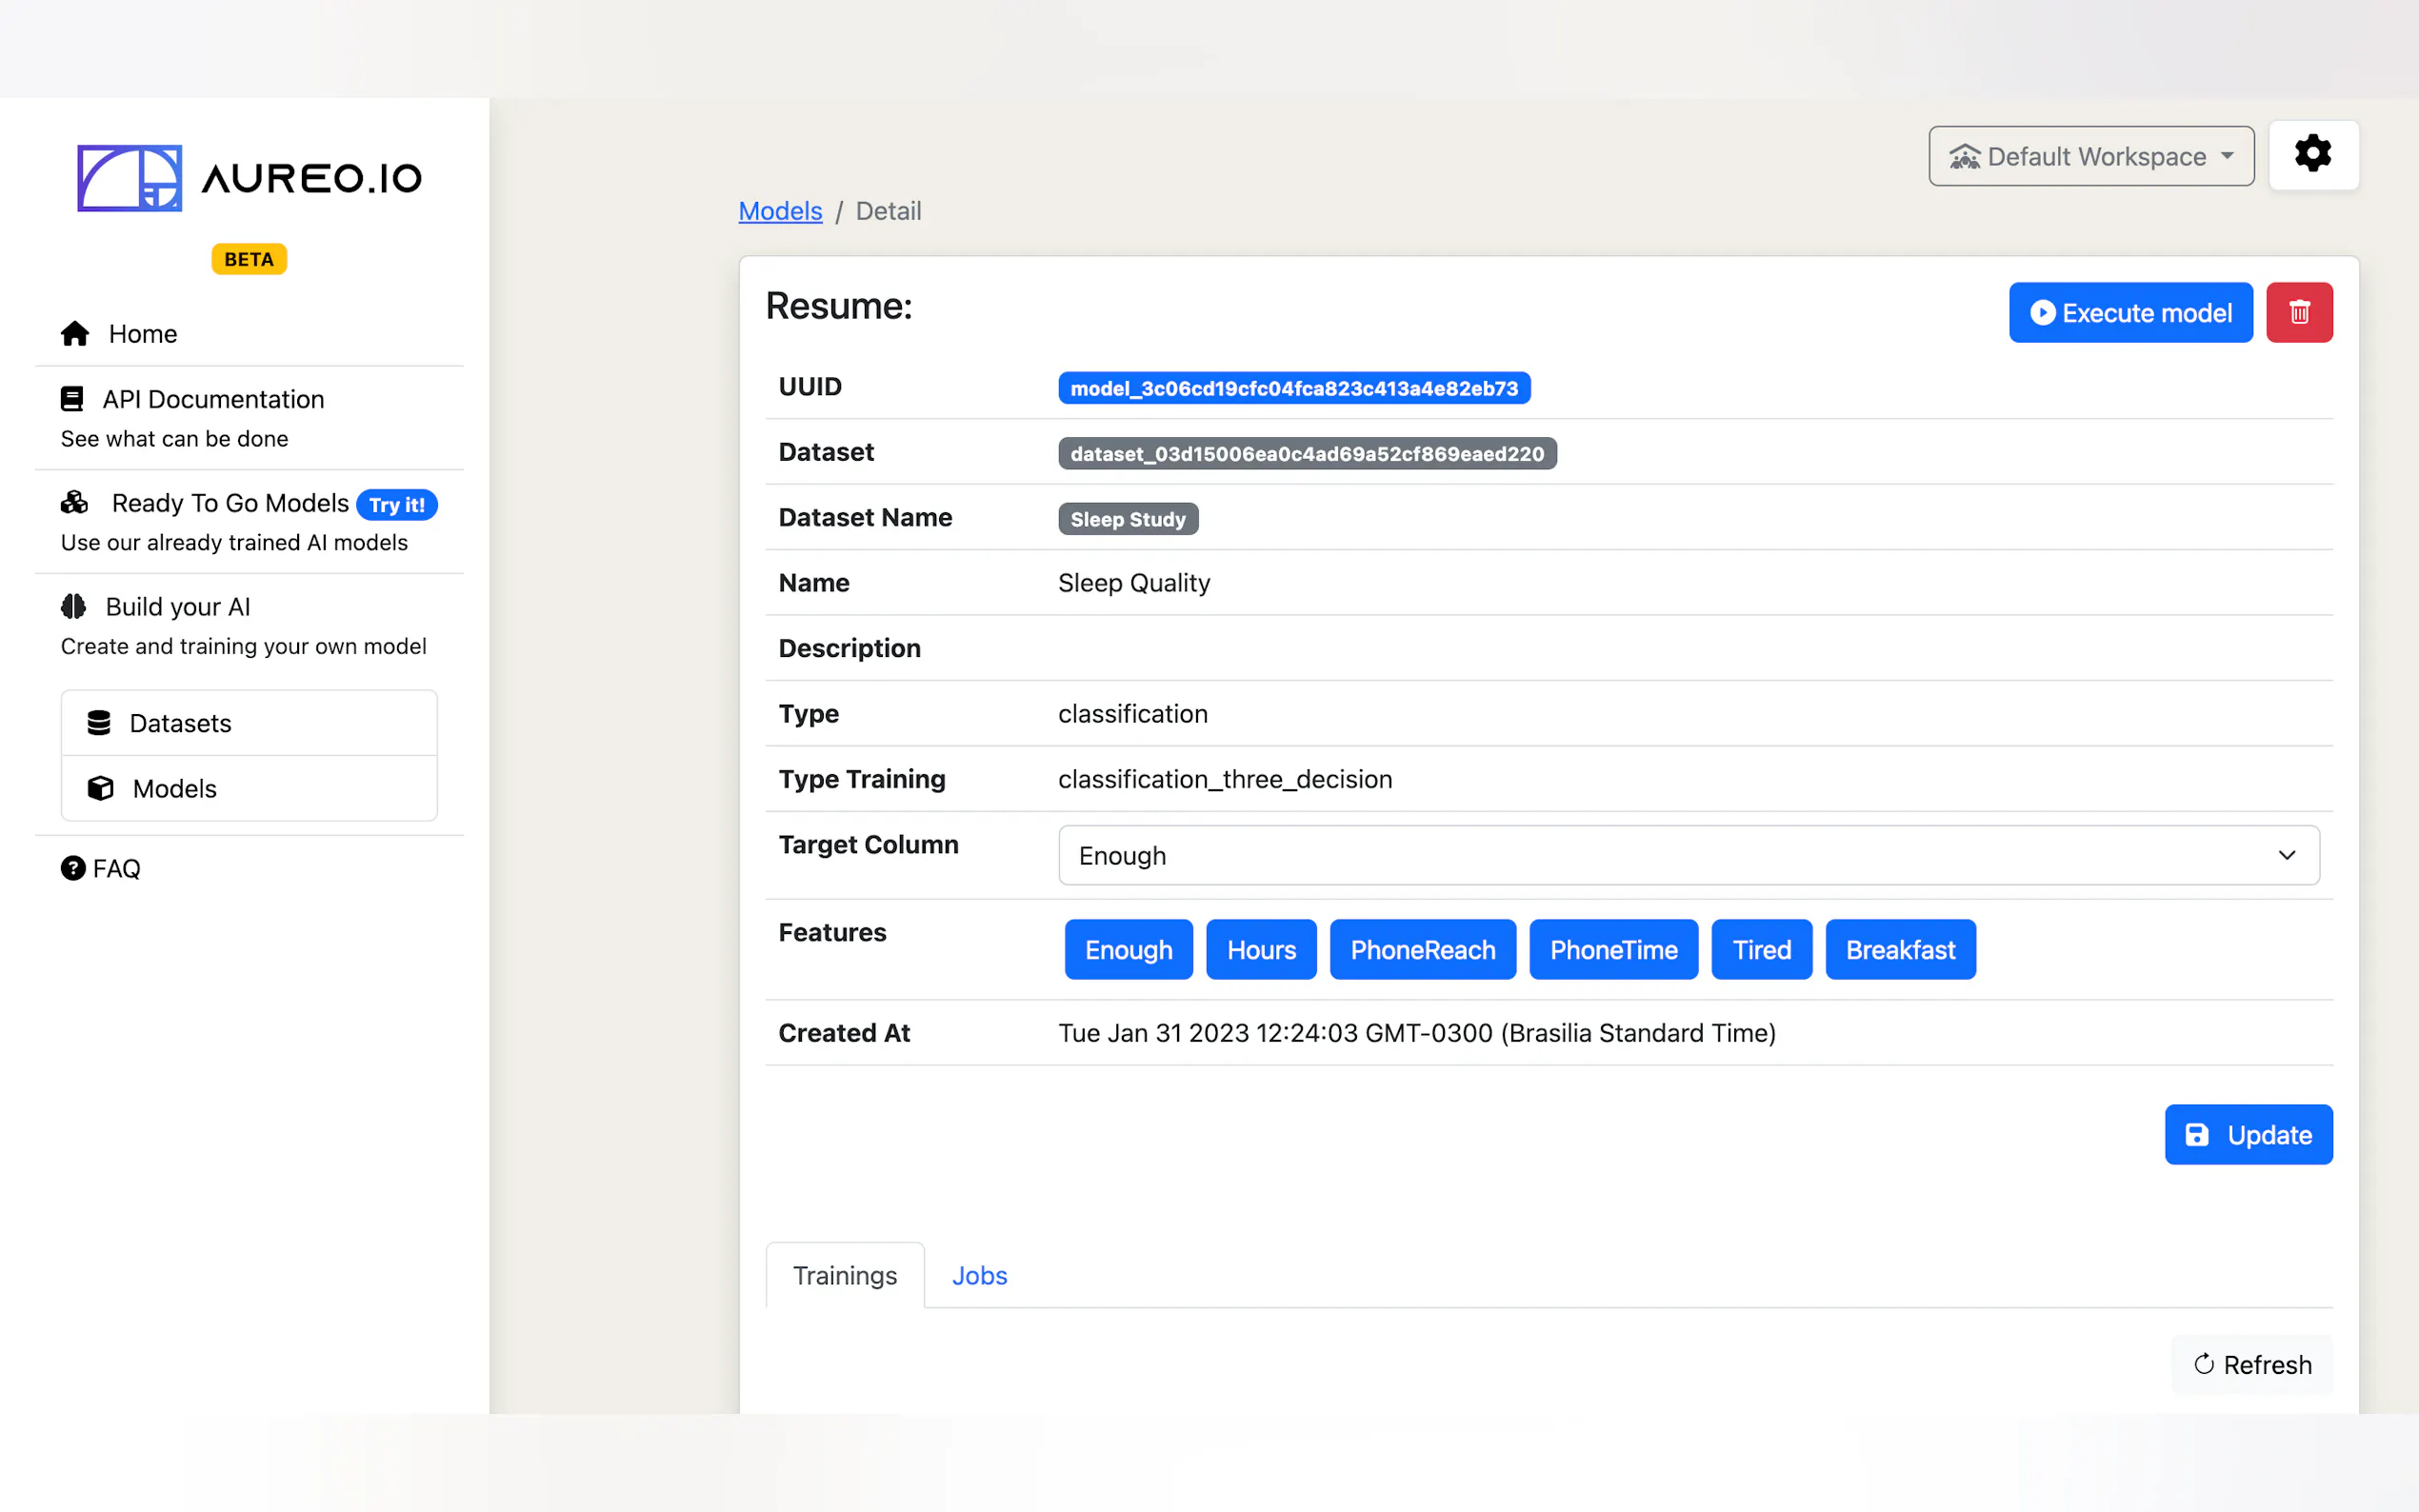Image resolution: width=2419 pixels, height=1512 pixels.
Task: Click the Aureo.io logo
Action: click(x=249, y=178)
